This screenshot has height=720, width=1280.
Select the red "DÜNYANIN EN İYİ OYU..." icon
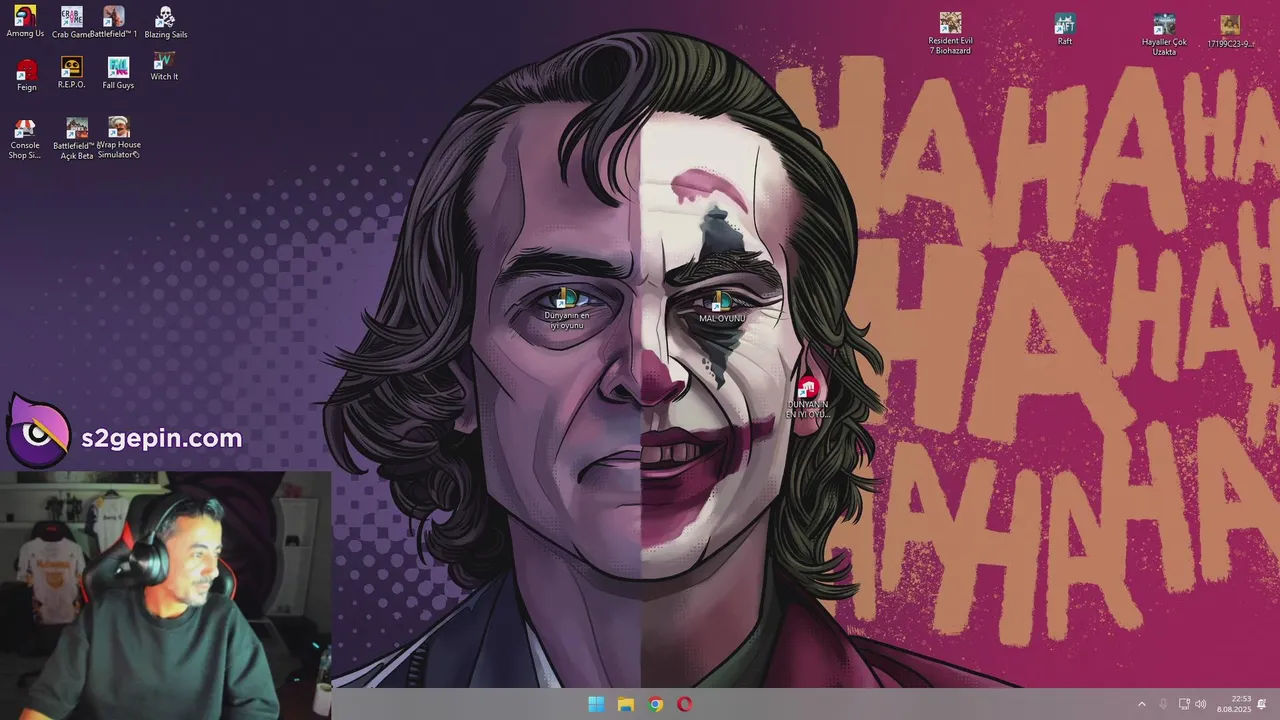807,398
